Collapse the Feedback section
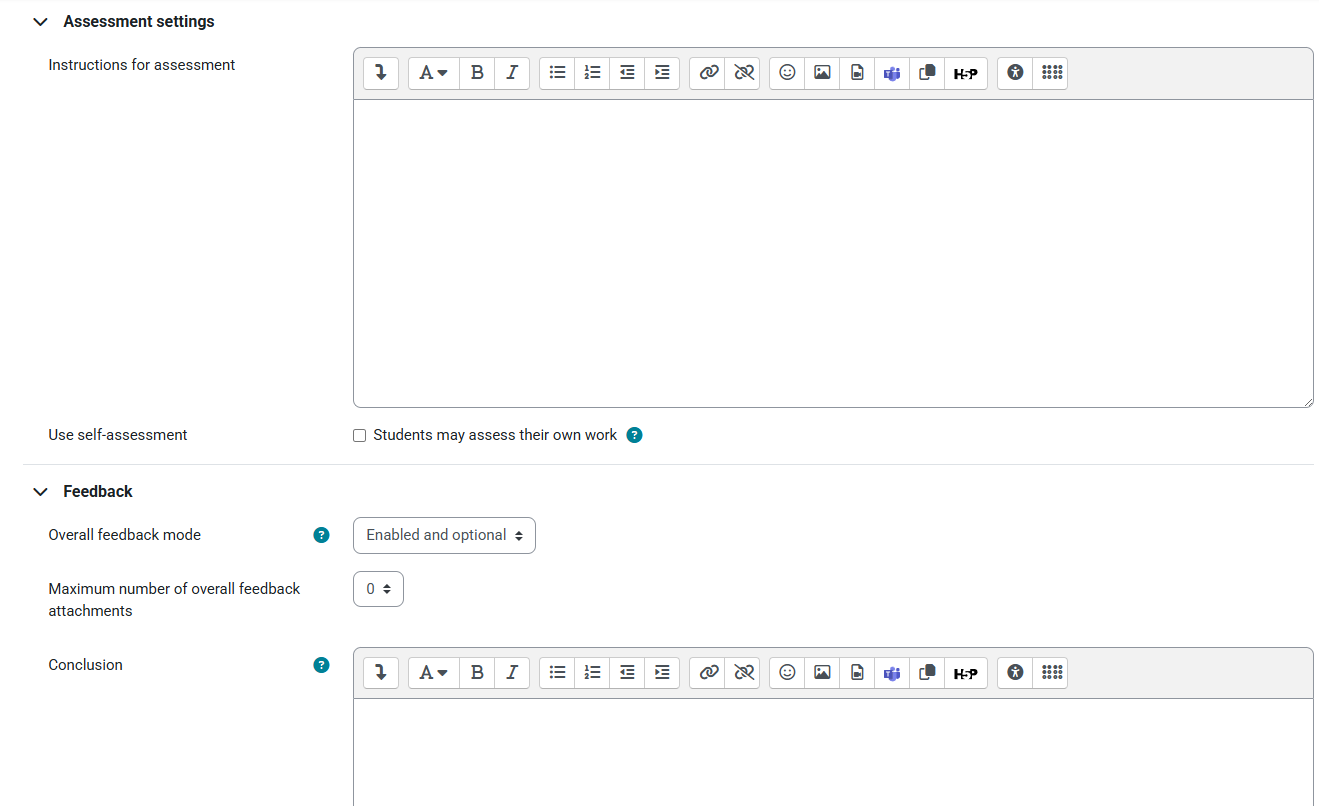1319x806 pixels. coord(41,492)
